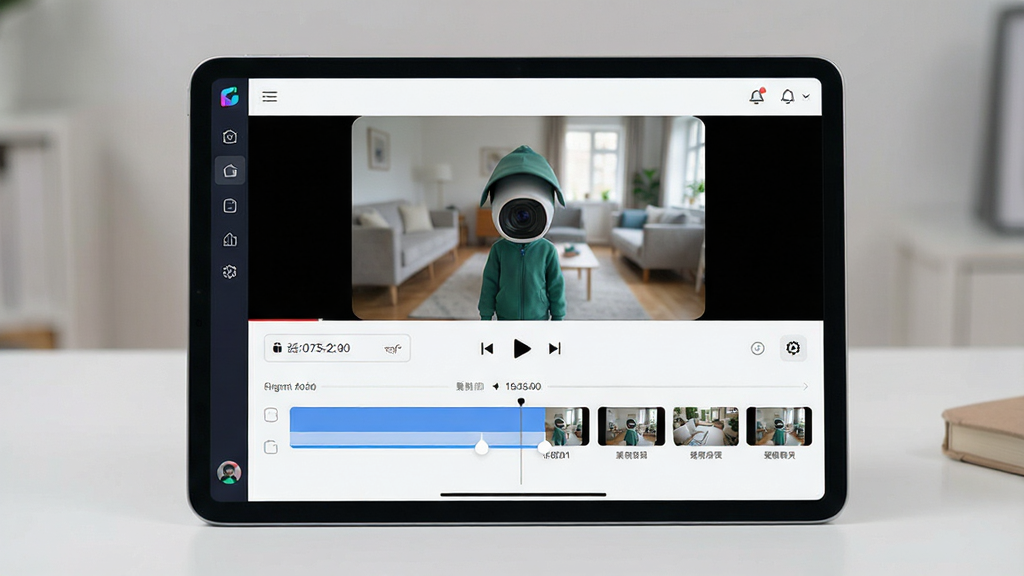Toggle the lower track checkbox left of the timeline
The width and height of the screenshot is (1024, 576).
271,447
